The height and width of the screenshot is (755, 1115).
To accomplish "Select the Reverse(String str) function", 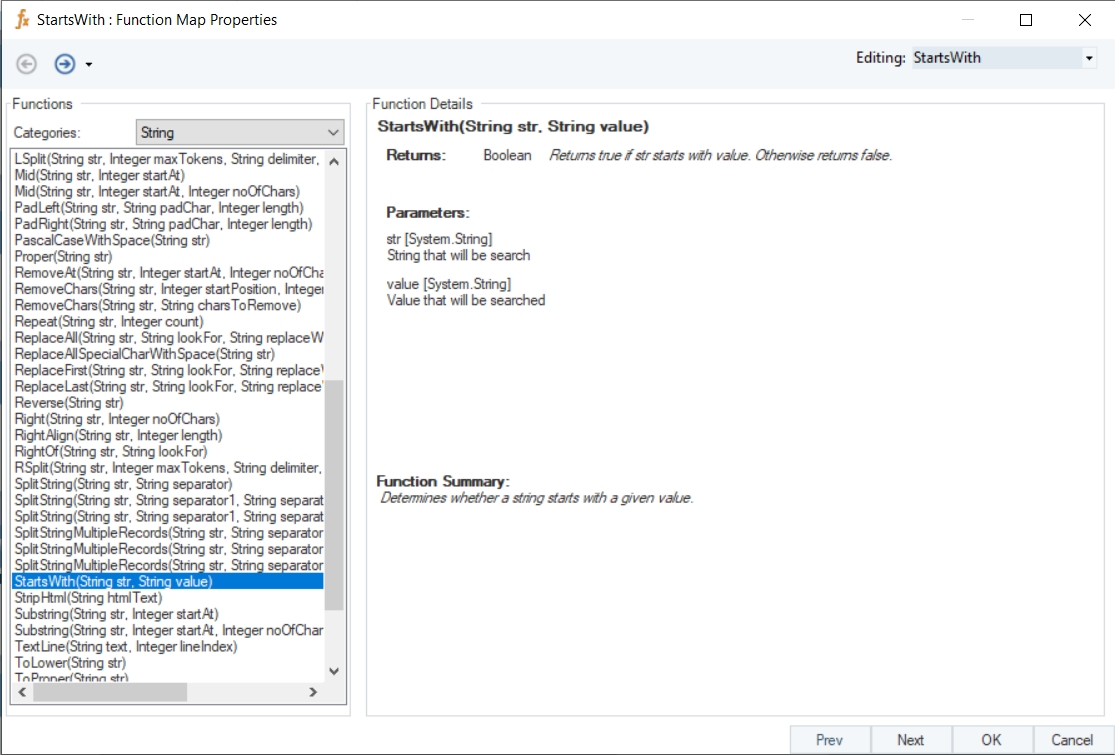I will 69,403.
